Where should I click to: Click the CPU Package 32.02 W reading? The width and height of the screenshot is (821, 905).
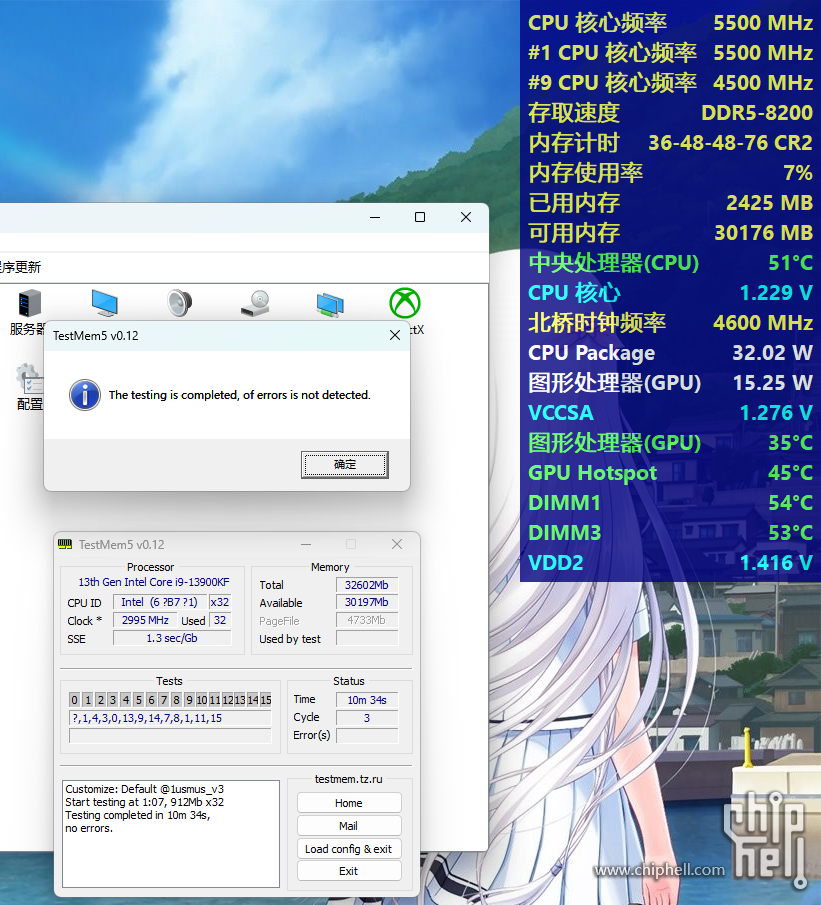(x=670, y=353)
